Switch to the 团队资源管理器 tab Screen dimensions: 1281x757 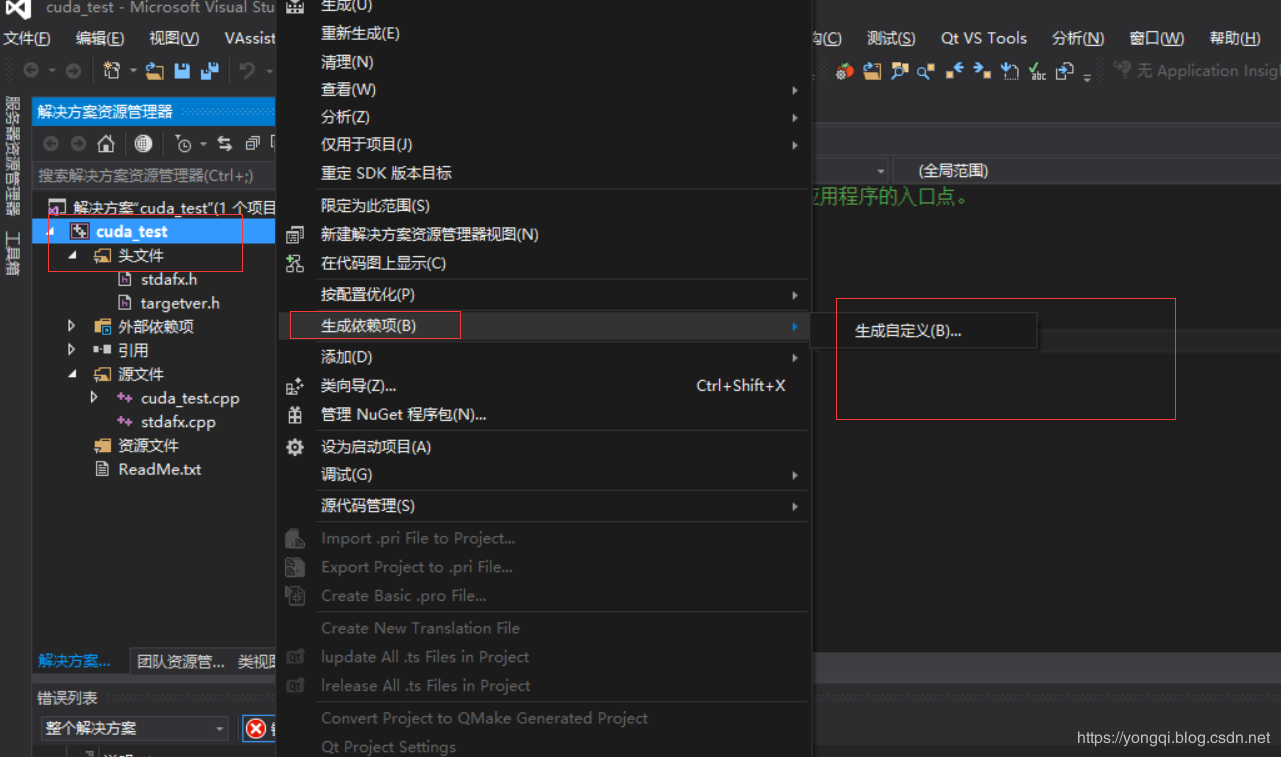[x=181, y=661]
